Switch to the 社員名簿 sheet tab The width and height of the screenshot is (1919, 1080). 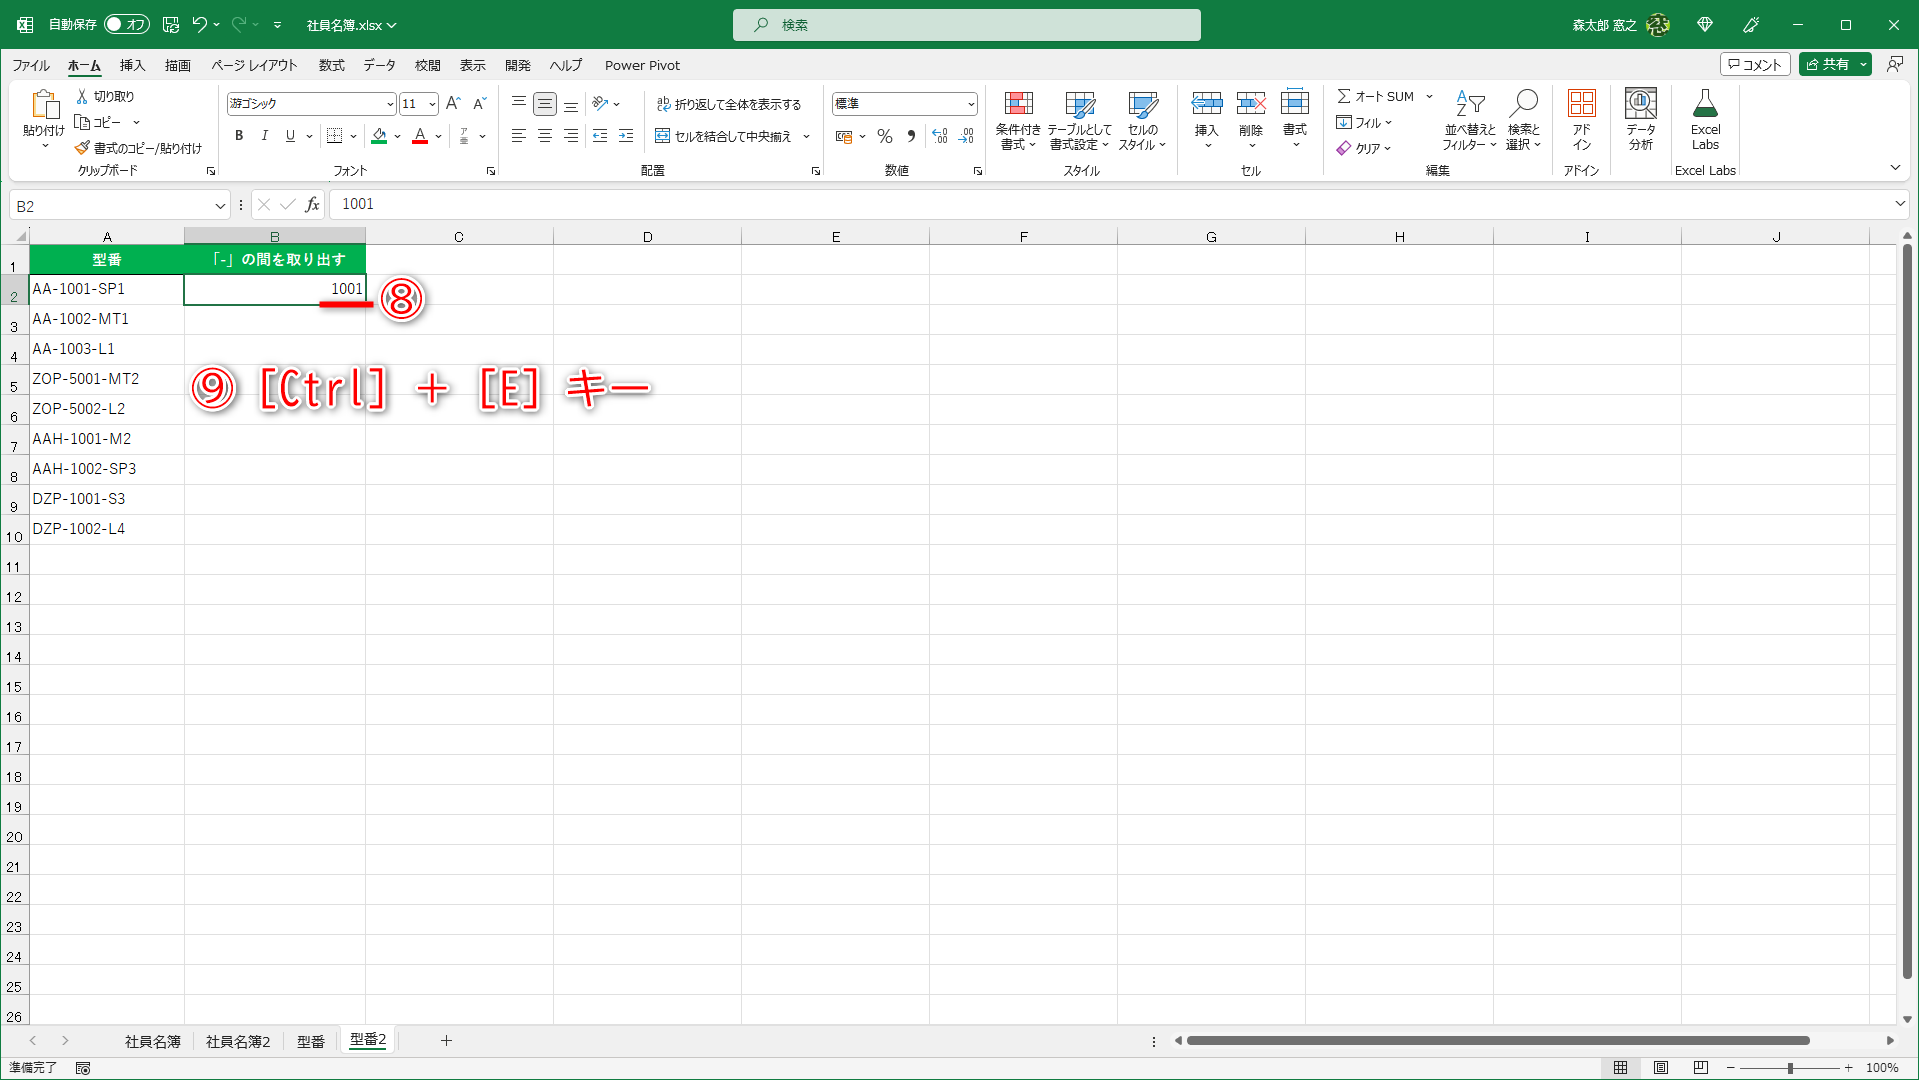coord(153,1041)
